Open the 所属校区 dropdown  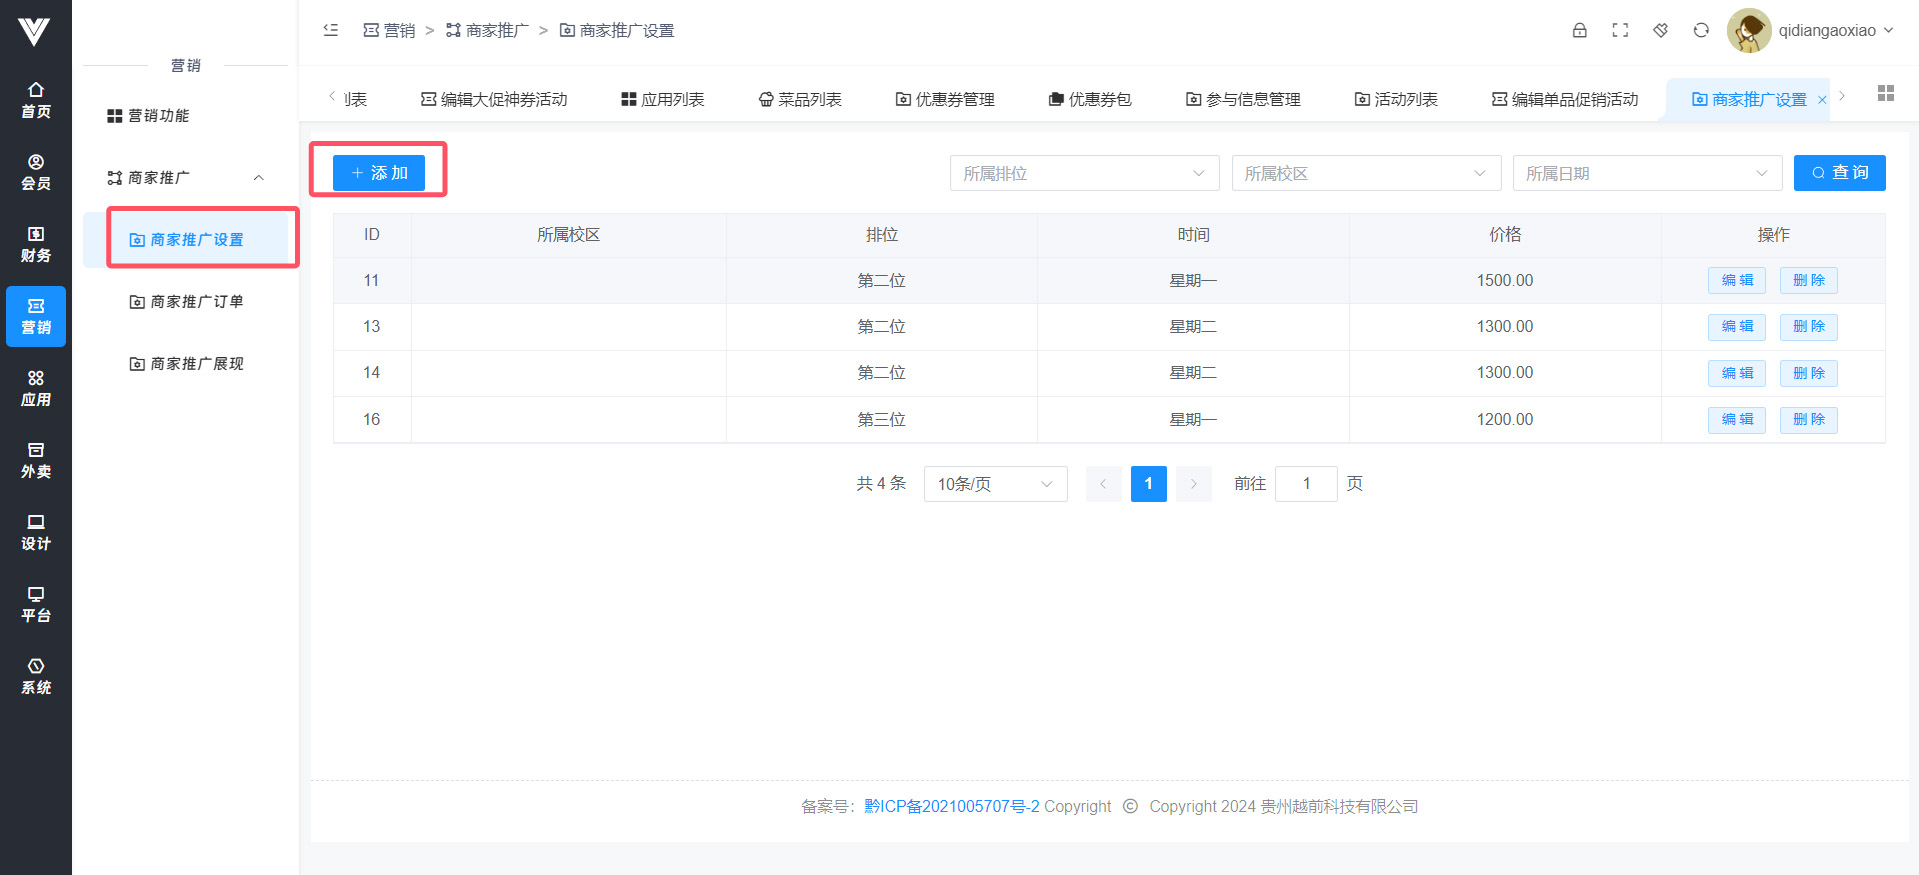(1366, 173)
